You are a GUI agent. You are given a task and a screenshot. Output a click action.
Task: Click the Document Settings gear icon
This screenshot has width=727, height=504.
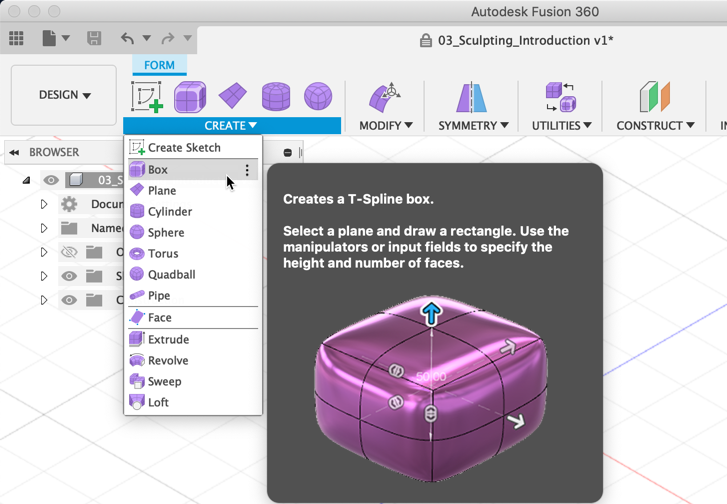click(69, 204)
